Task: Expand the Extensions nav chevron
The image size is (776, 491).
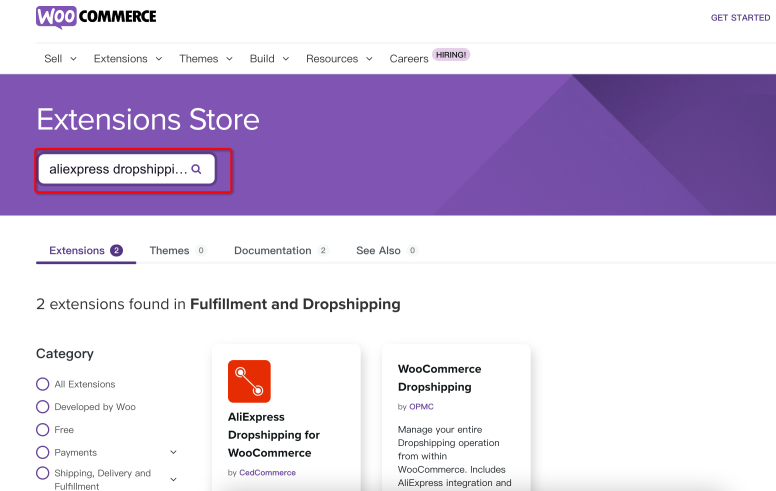Action: pos(159,59)
